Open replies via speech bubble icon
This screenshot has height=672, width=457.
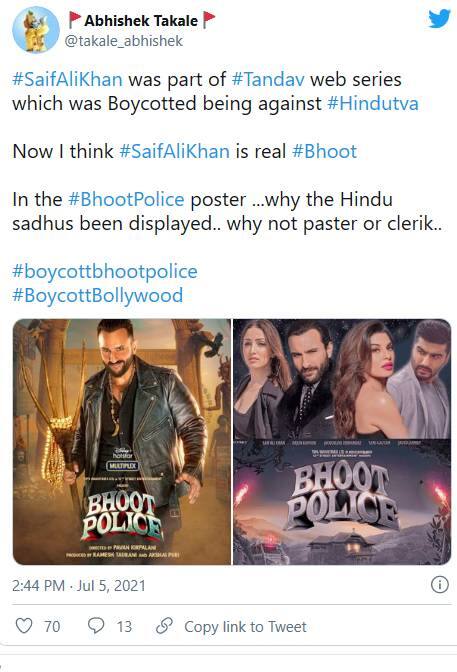pyautogui.click(x=96, y=626)
